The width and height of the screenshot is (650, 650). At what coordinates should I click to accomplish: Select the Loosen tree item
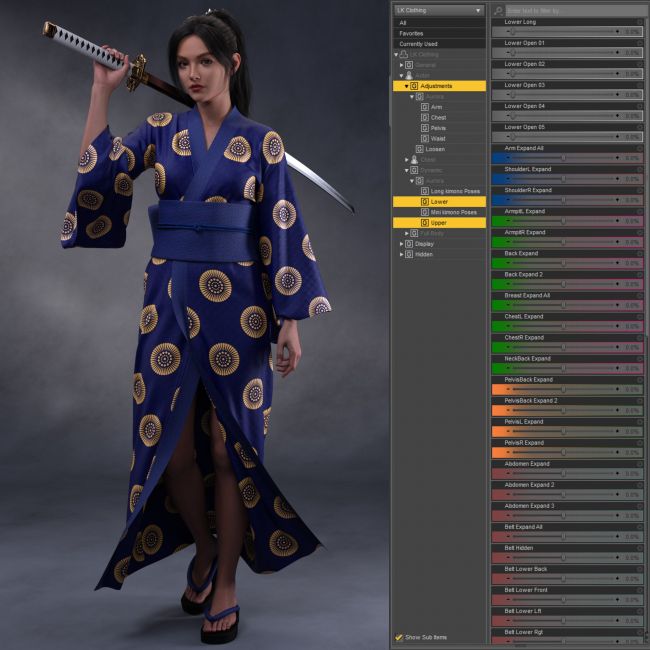(435, 149)
